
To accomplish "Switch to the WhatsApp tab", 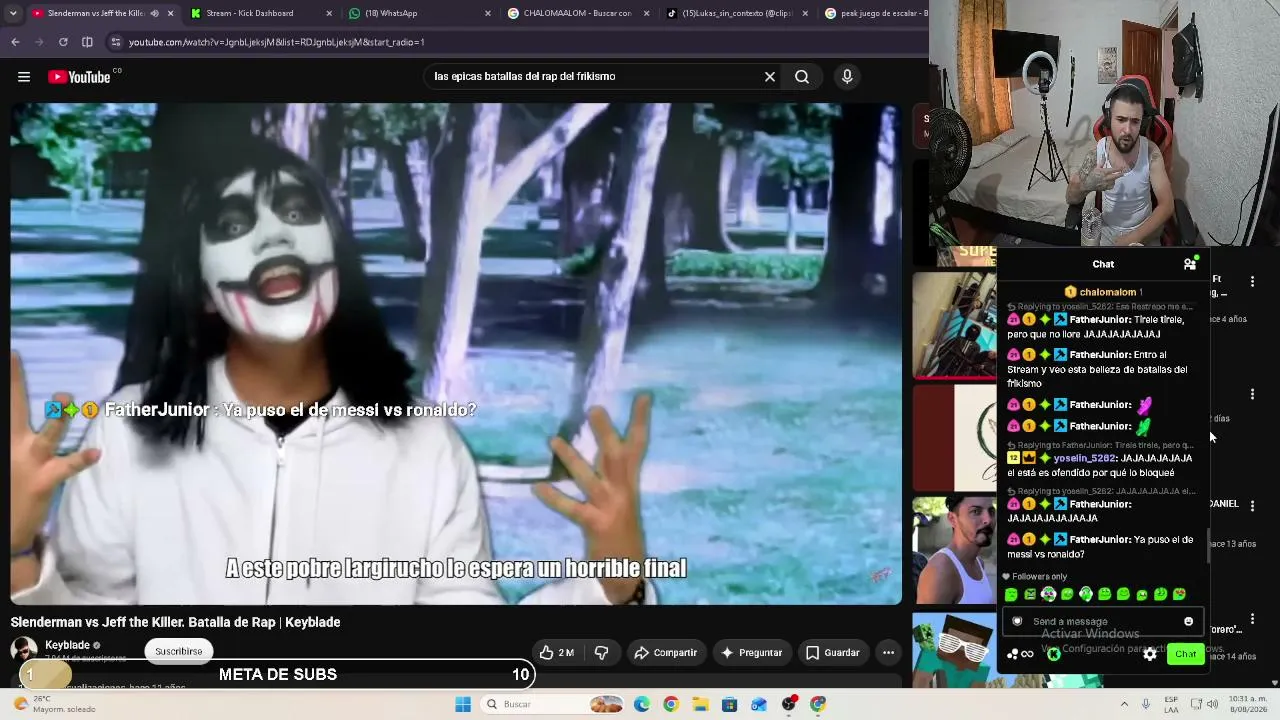I will coord(418,13).
